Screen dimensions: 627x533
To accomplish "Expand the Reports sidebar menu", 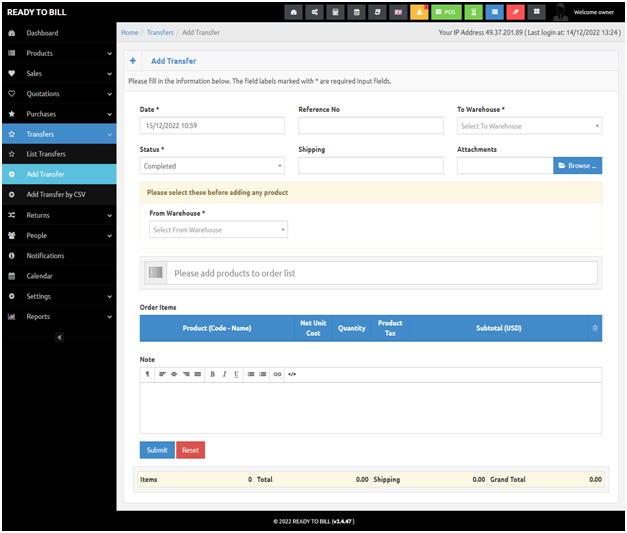I will [x=59, y=316].
